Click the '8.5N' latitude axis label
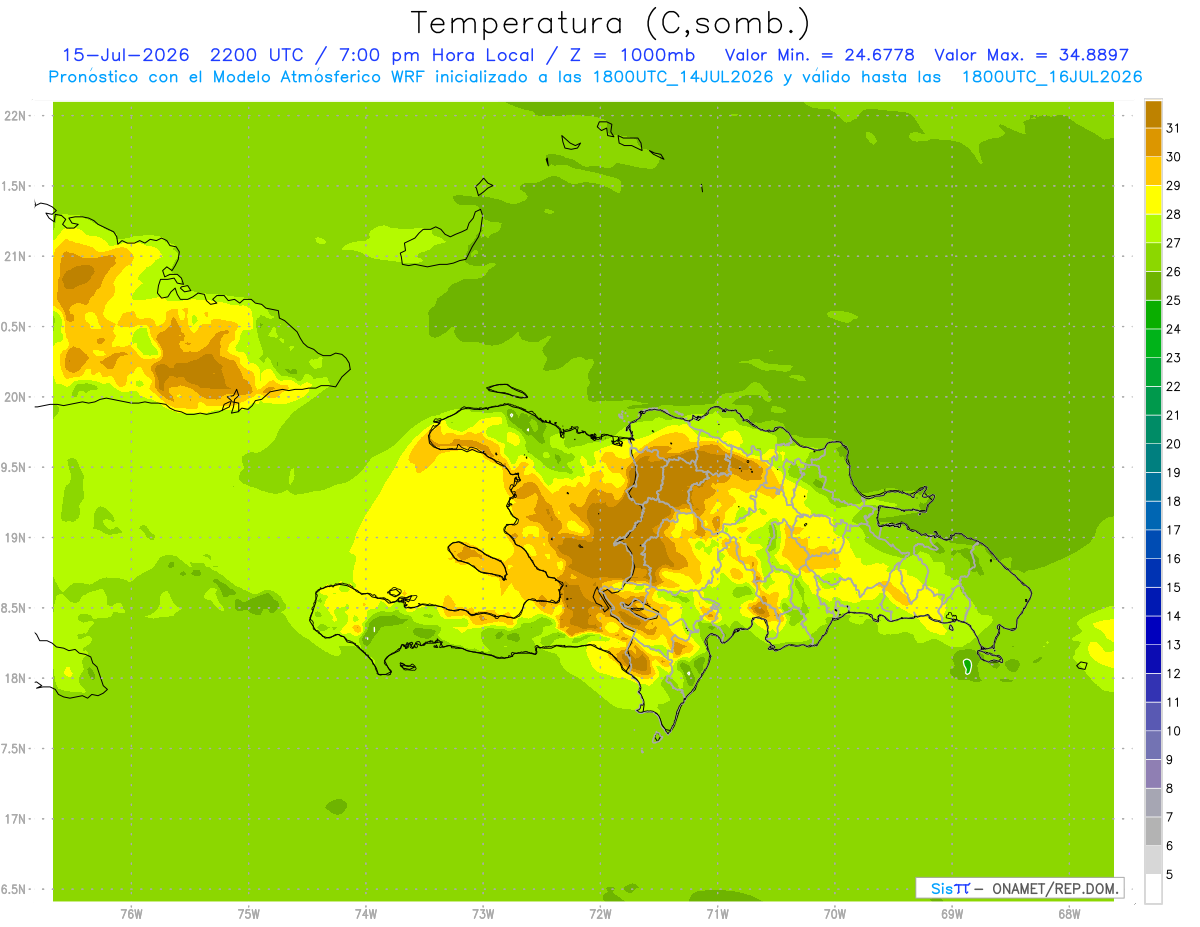 pos(14,608)
